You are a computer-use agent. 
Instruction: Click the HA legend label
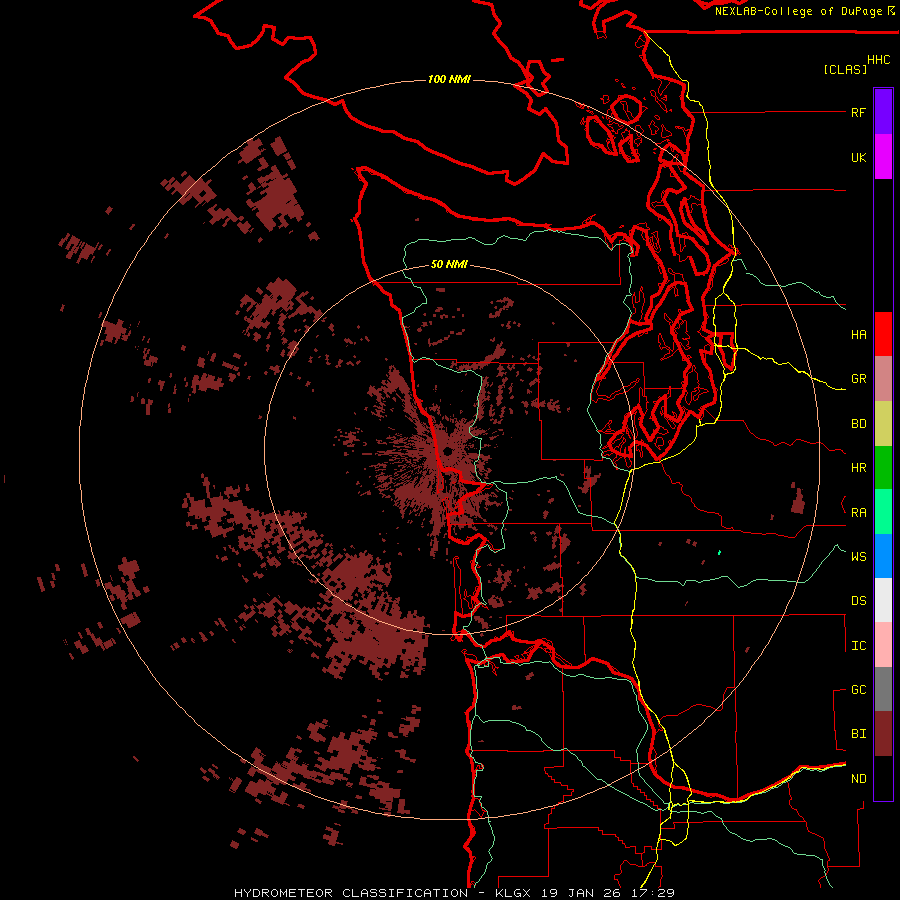coord(858,335)
